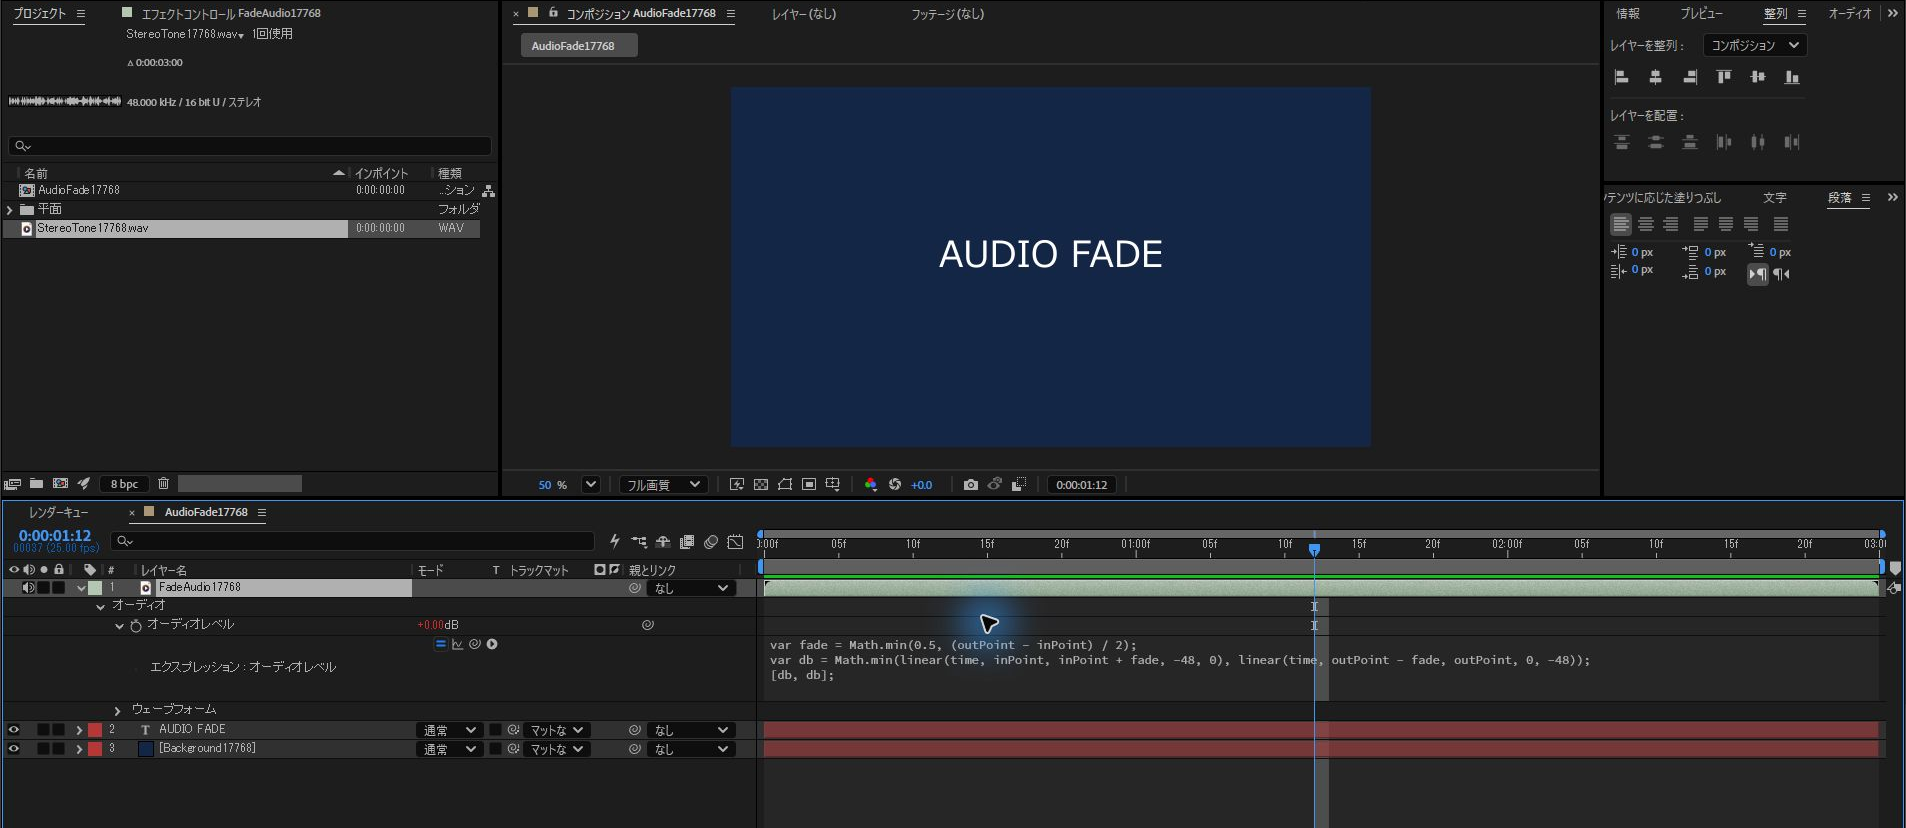Click the expression pick whip for Audio Level
Image resolution: width=1906 pixels, height=828 pixels.
(x=475, y=644)
